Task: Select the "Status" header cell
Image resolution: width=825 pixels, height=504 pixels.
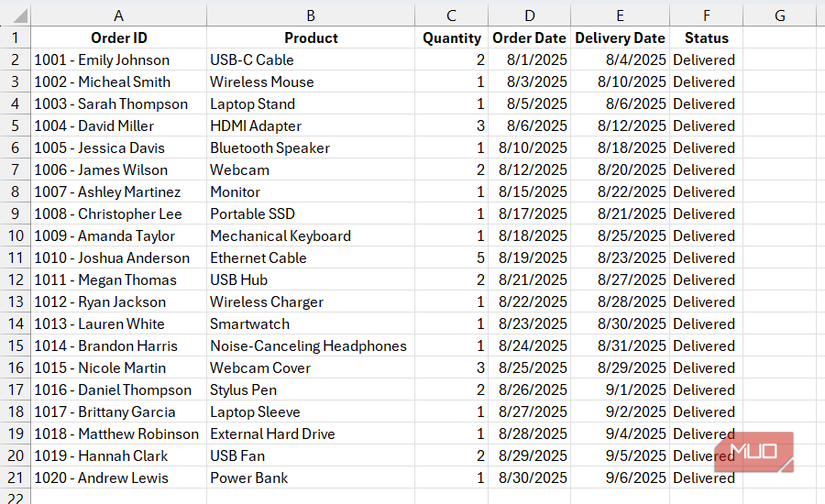Action: pos(706,38)
